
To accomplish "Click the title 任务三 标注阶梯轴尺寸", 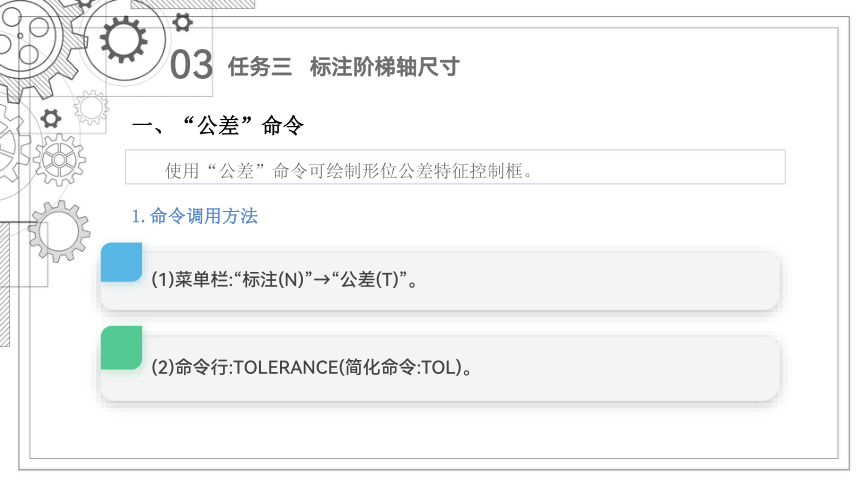I will (344, 67).
